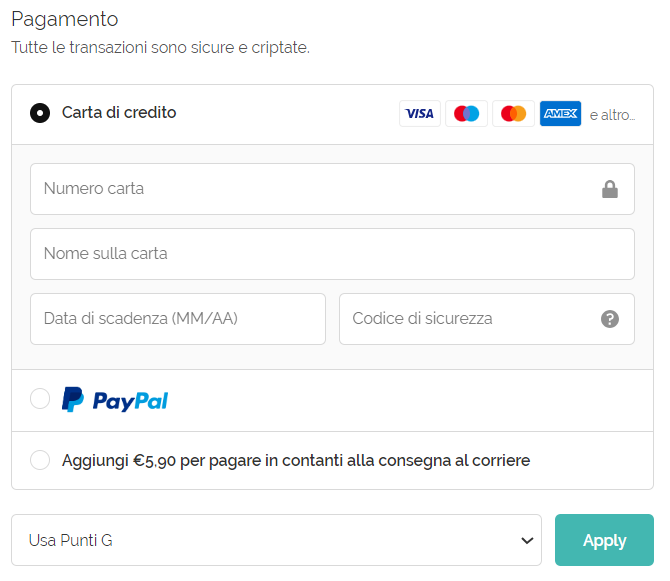Click the Maestro card icon

(467, 114)
